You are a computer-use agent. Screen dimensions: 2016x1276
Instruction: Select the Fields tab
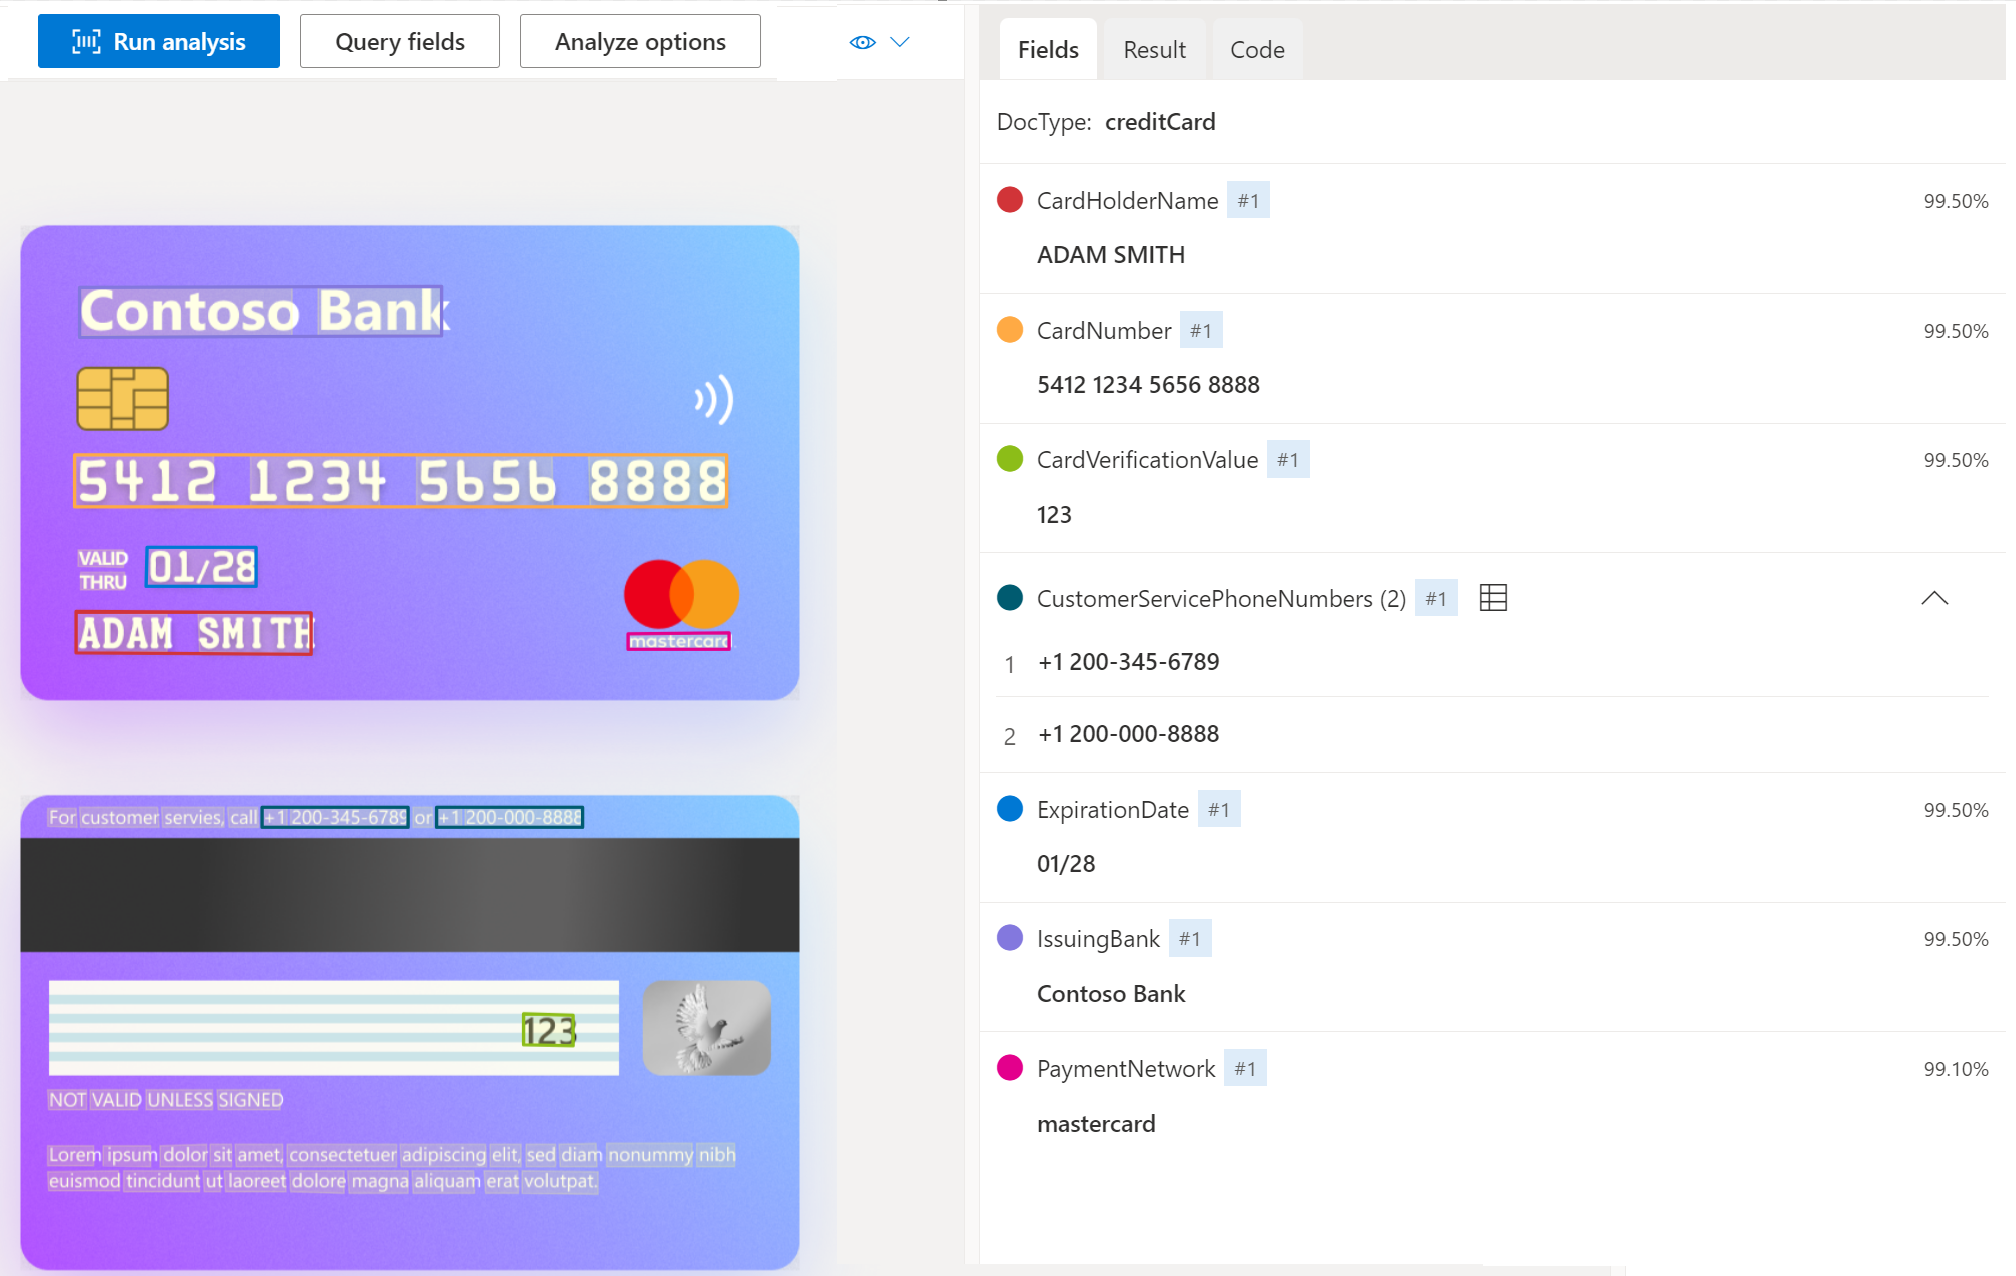point(1049,49)
